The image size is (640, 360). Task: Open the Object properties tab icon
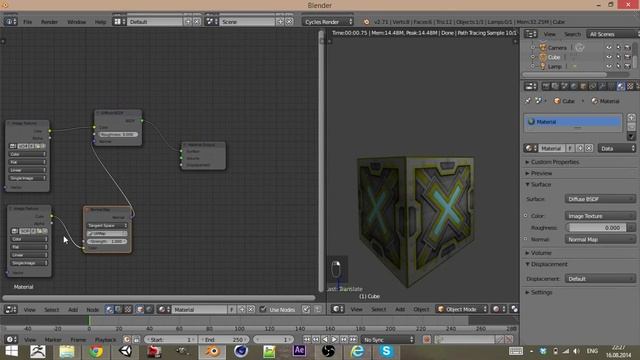[x=583, y=86]
